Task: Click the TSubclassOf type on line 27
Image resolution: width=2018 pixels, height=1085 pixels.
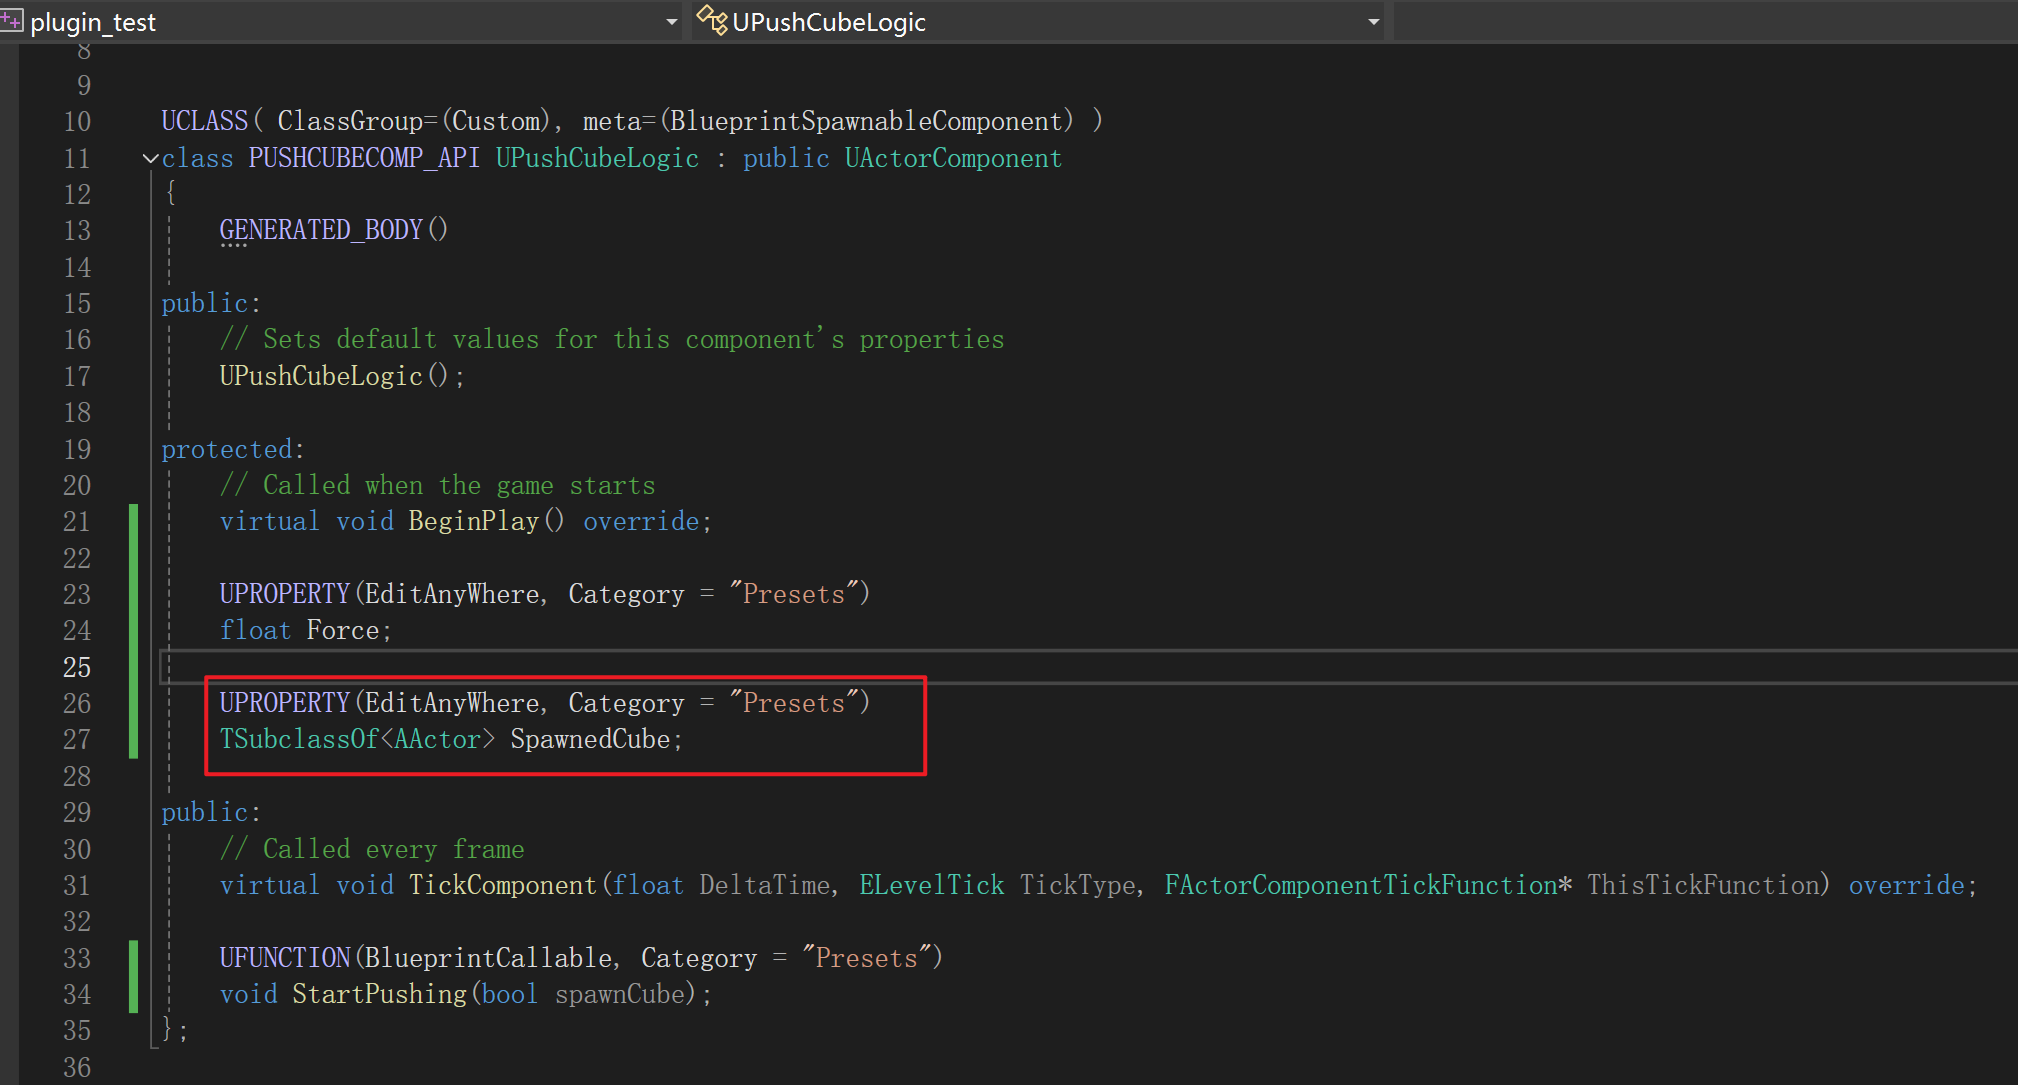Action: [298, 740]
